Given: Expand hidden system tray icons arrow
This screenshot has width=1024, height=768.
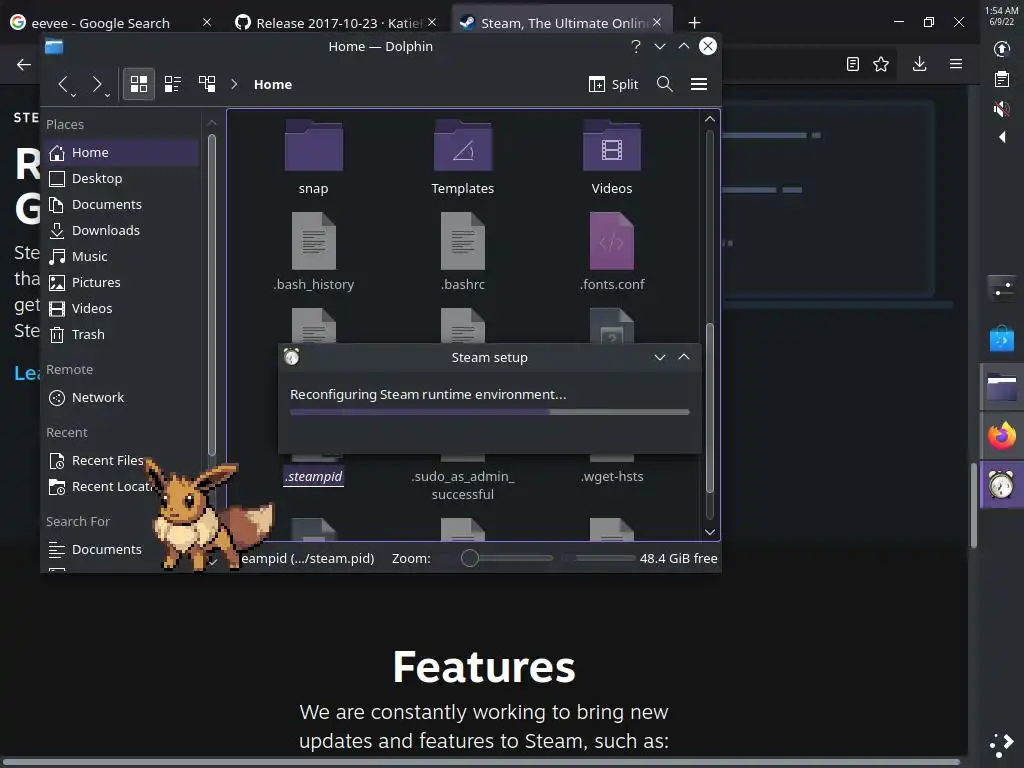Looking at the screenshot, I should point(1002,137).
